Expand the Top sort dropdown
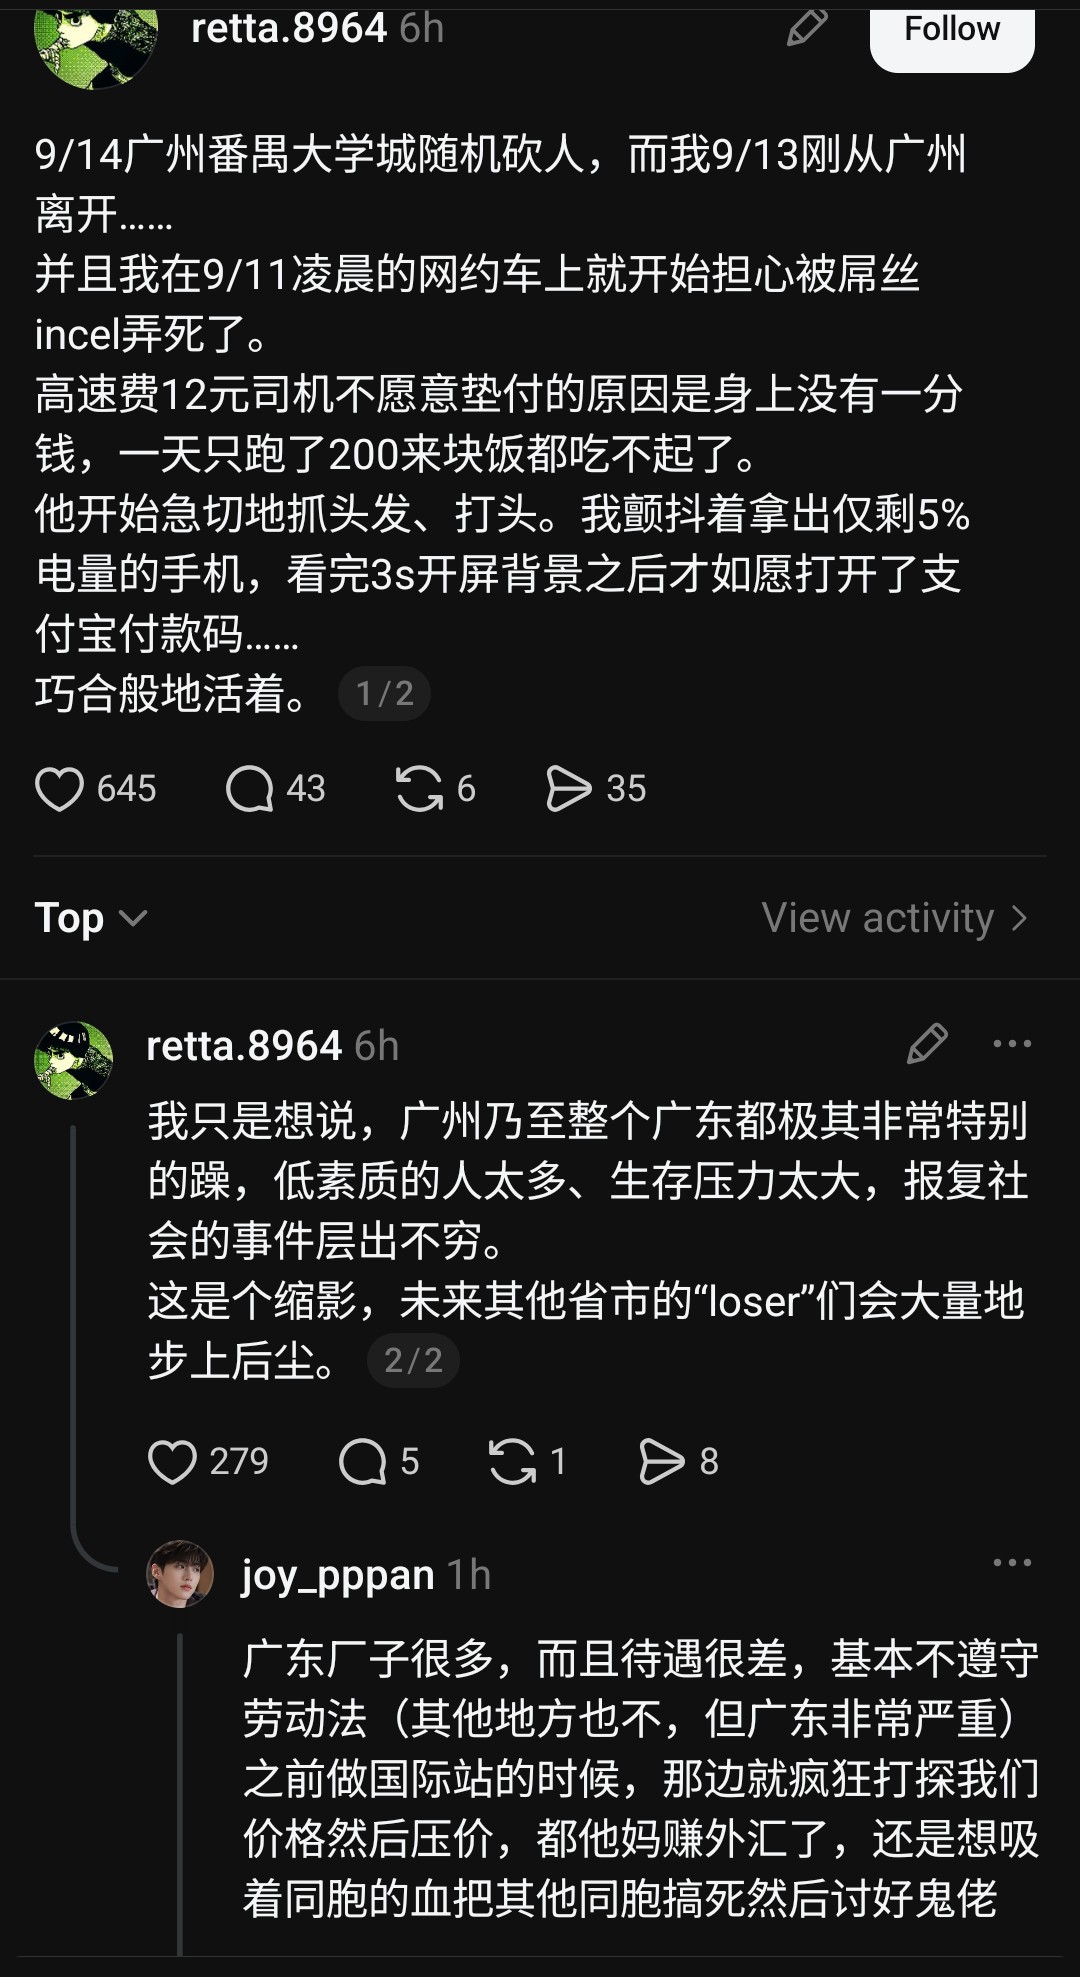Image resolution: width=1080 pixels, height=1977 pixels. click(91, 918)
